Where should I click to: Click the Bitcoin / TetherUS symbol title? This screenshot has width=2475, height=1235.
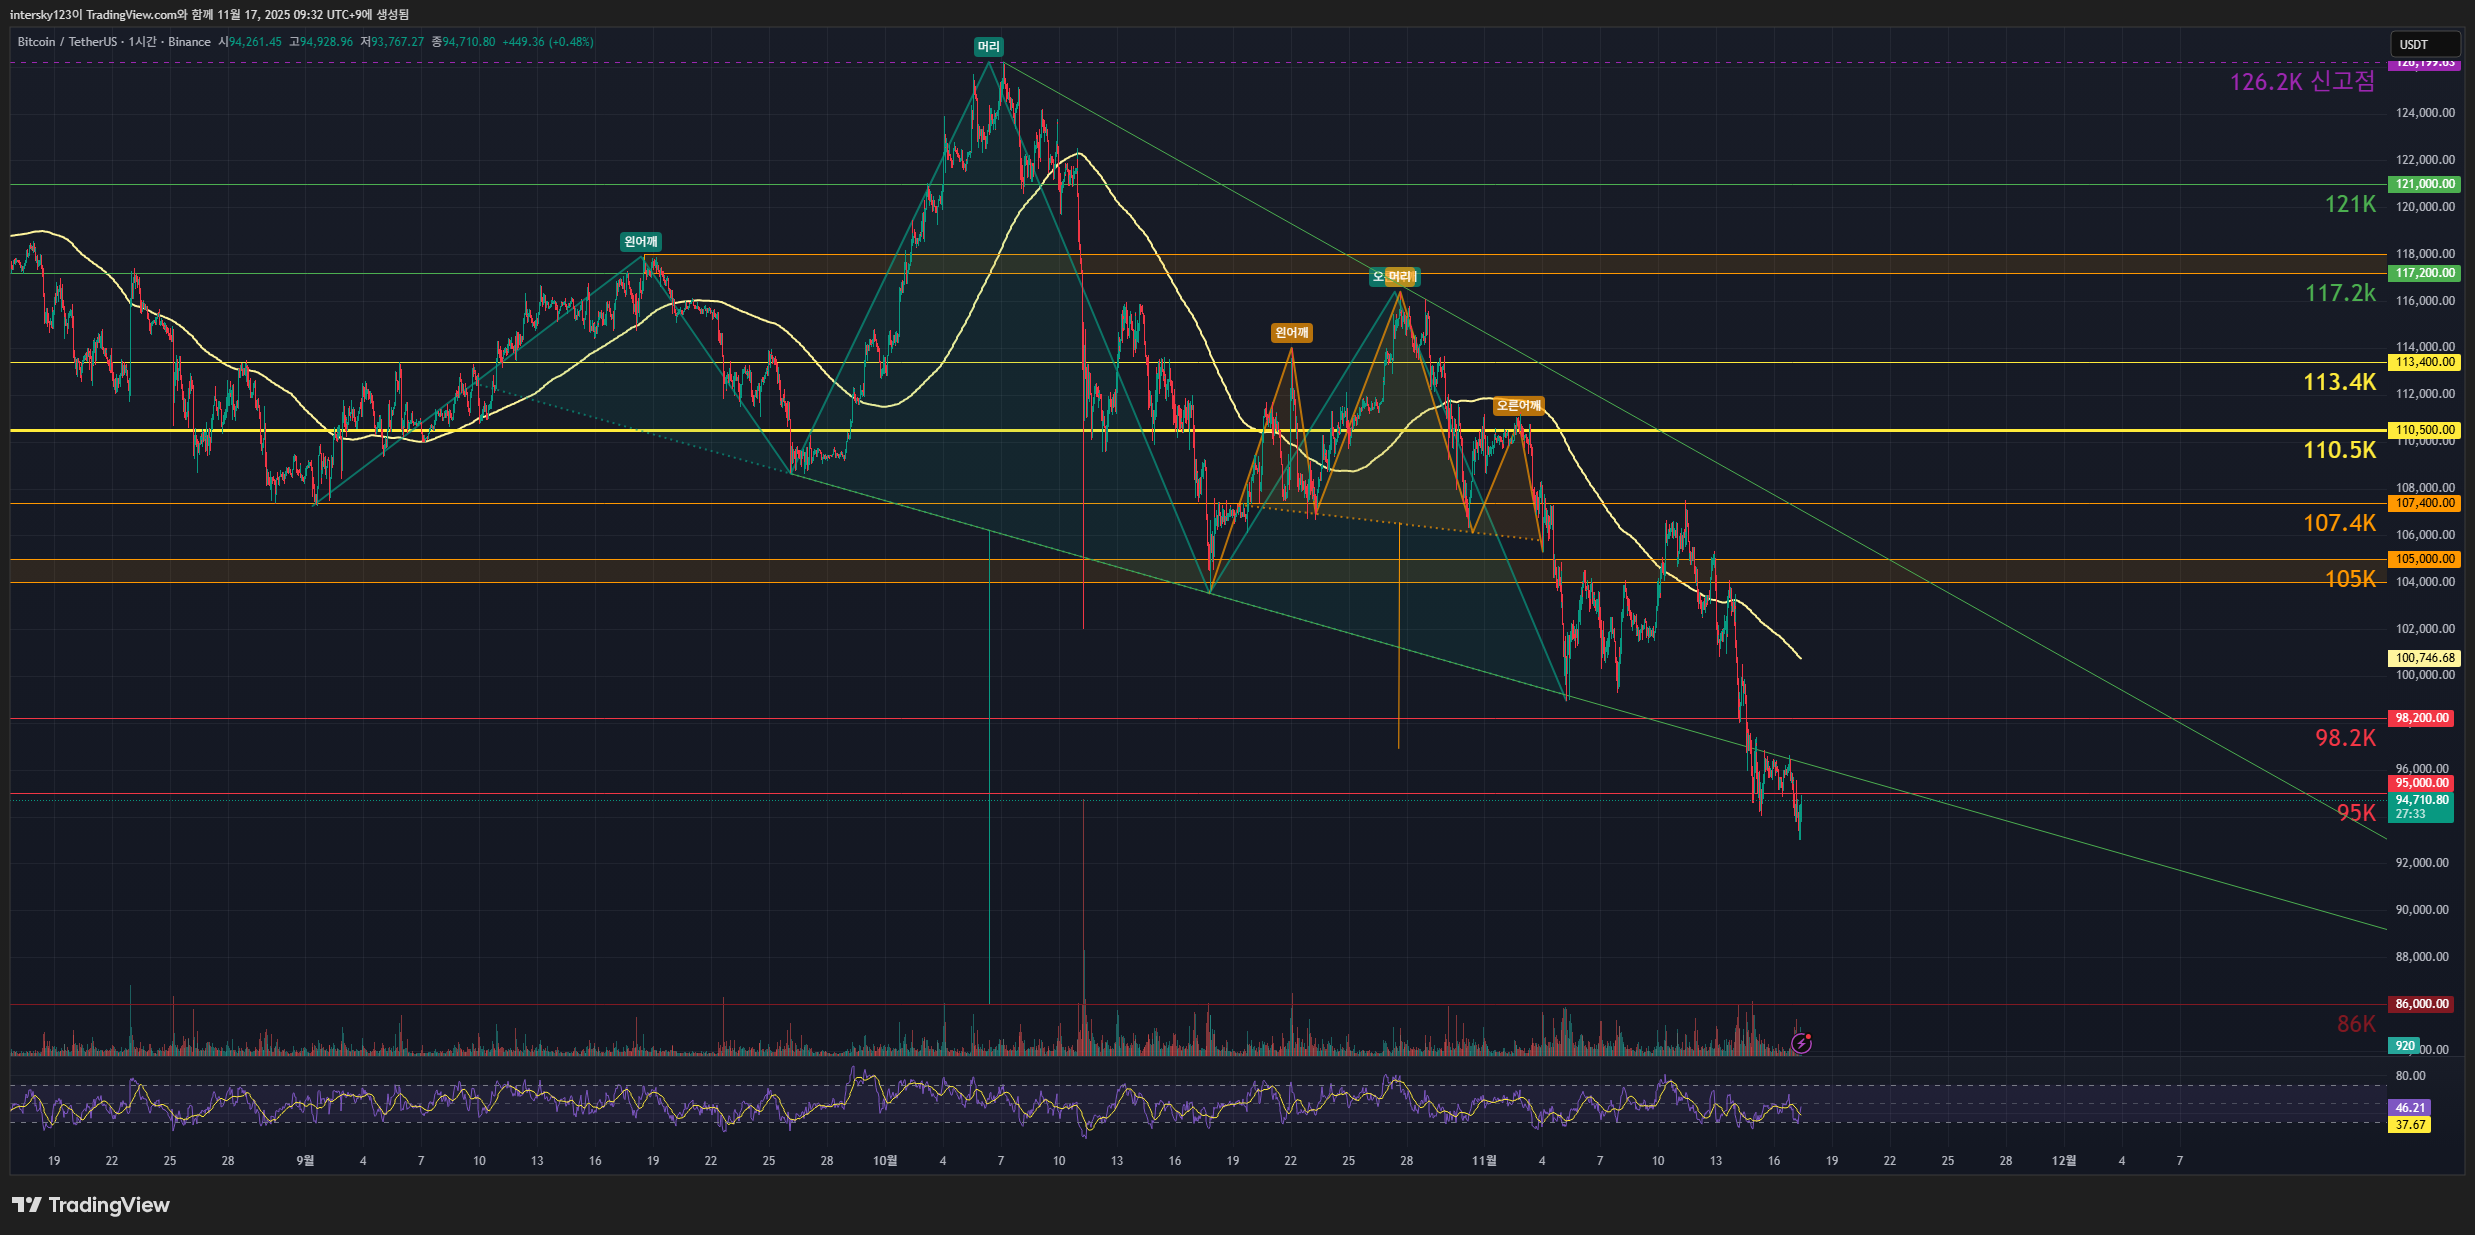click(66, 42)
